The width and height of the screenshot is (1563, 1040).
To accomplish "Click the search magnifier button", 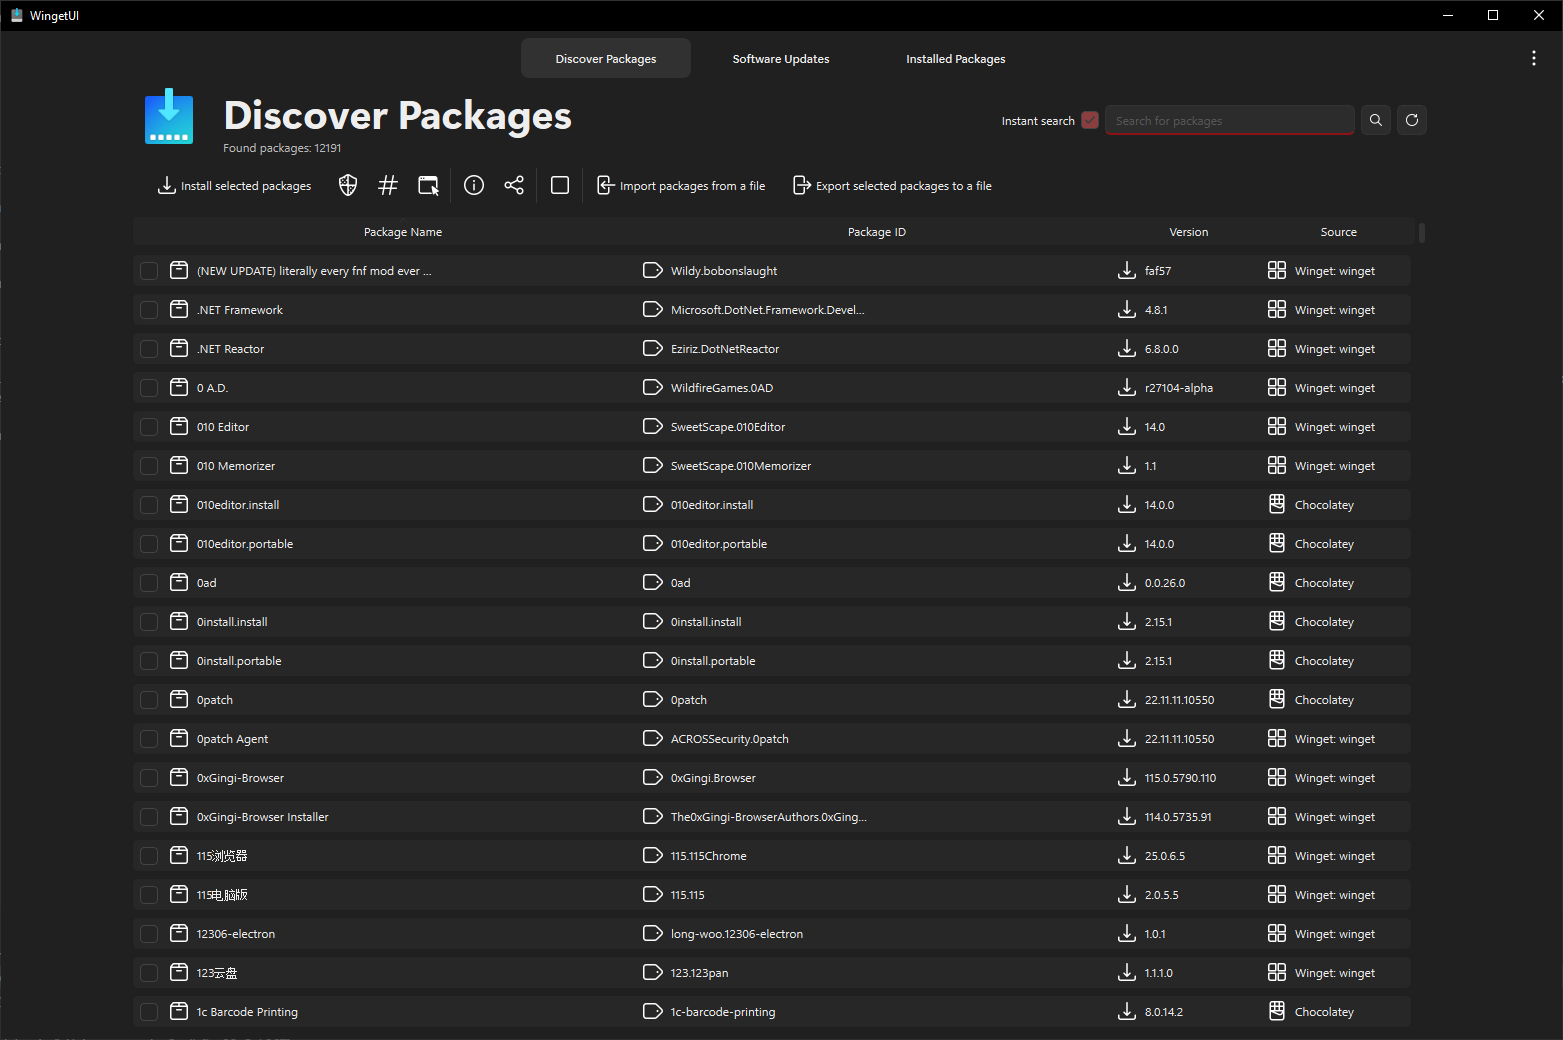I will coord(1376,120).
